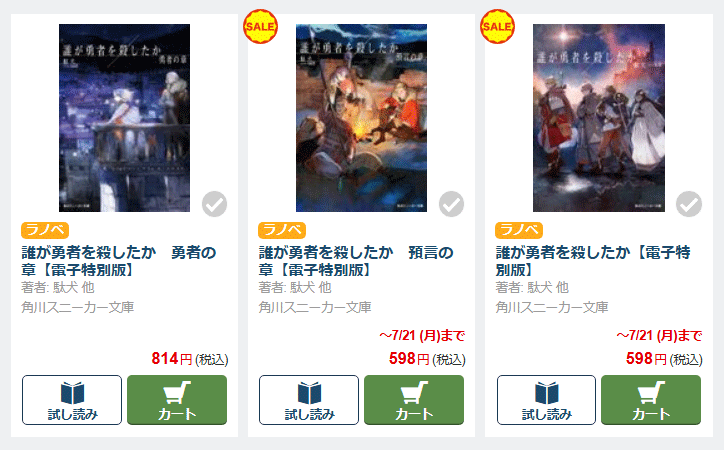Toggle checkmark on third book cover
Screen dimensions: 724x450
point(688,204)
